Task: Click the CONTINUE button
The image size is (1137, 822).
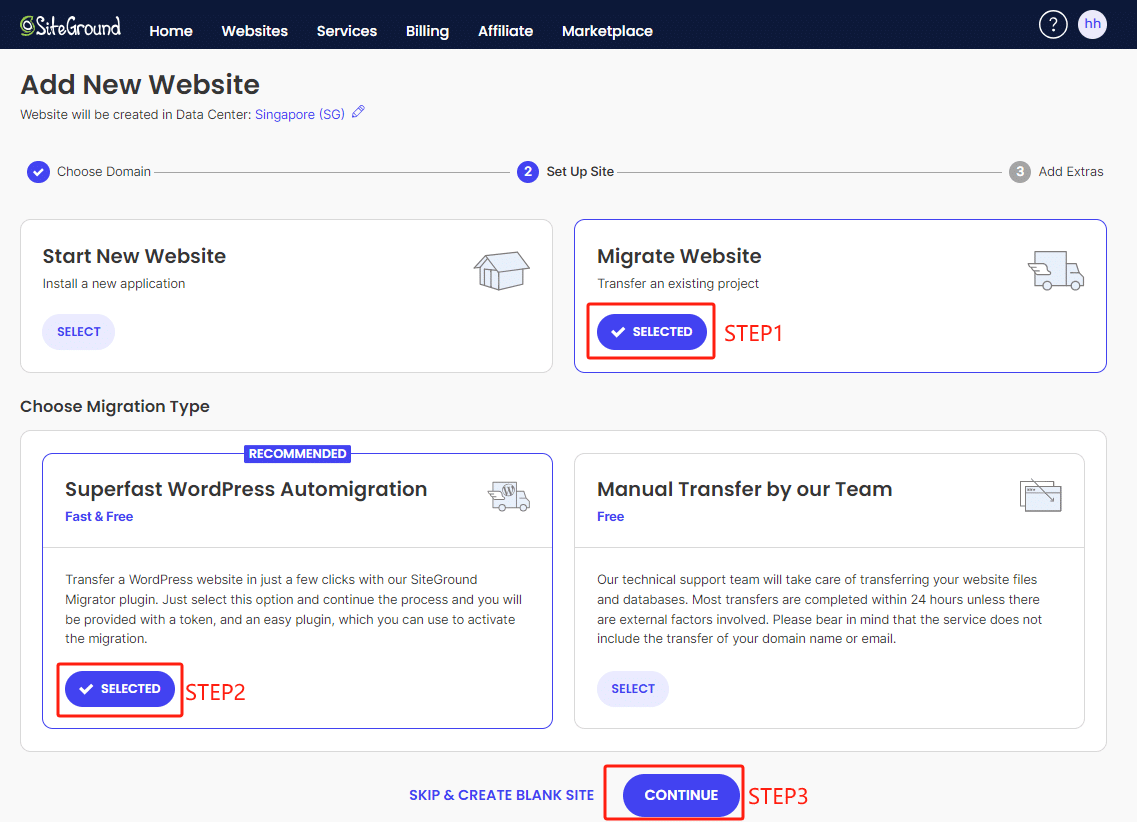Action: coord(681,795)
